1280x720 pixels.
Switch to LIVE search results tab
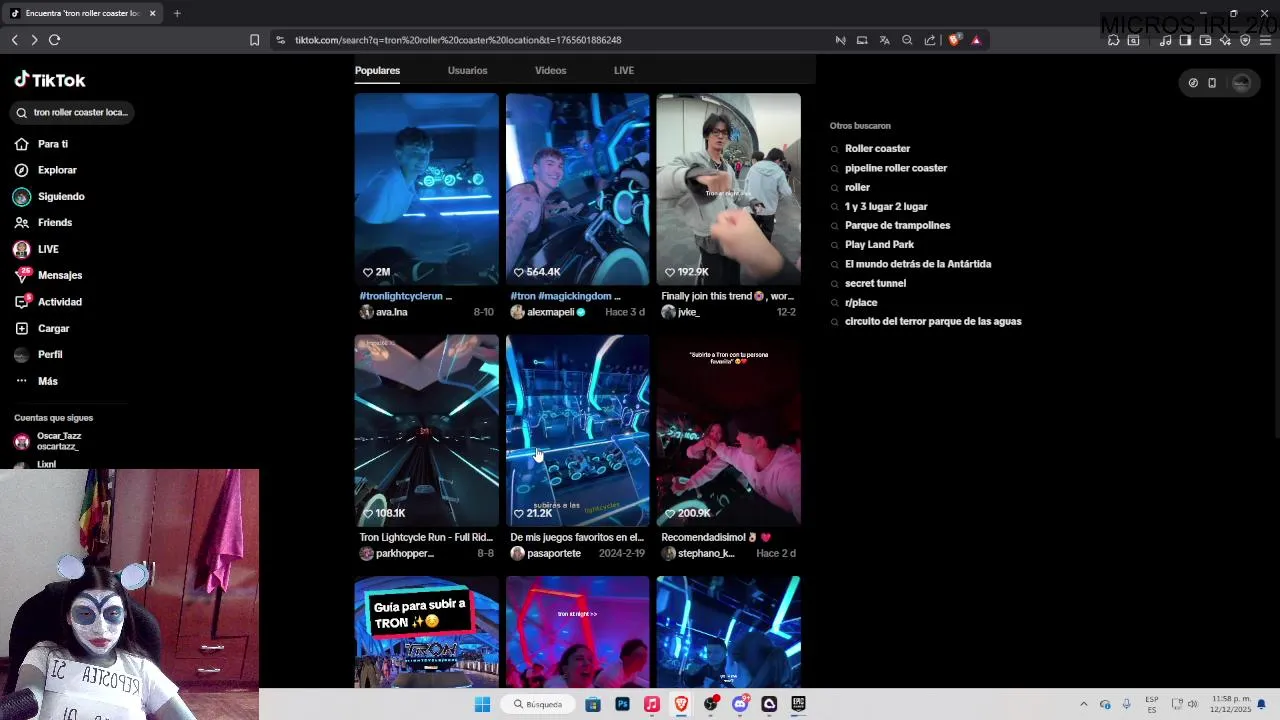tap(624, 70)
